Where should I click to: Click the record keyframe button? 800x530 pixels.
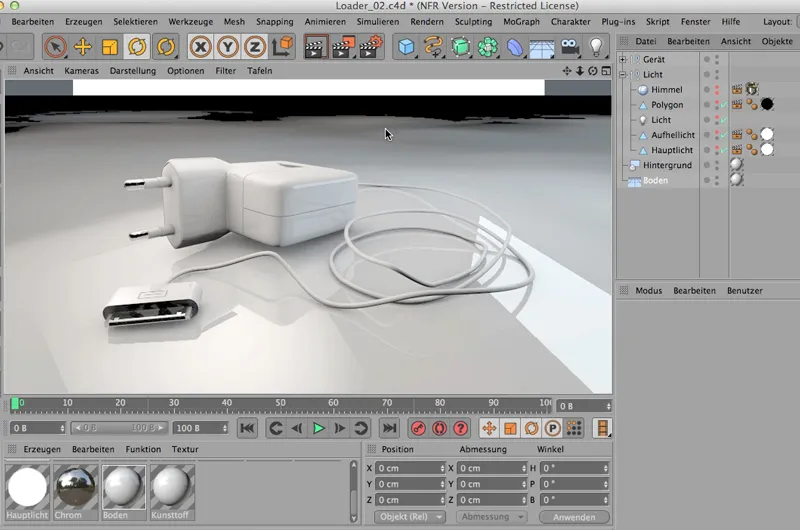pyautogui.click(x=418, y=428)
